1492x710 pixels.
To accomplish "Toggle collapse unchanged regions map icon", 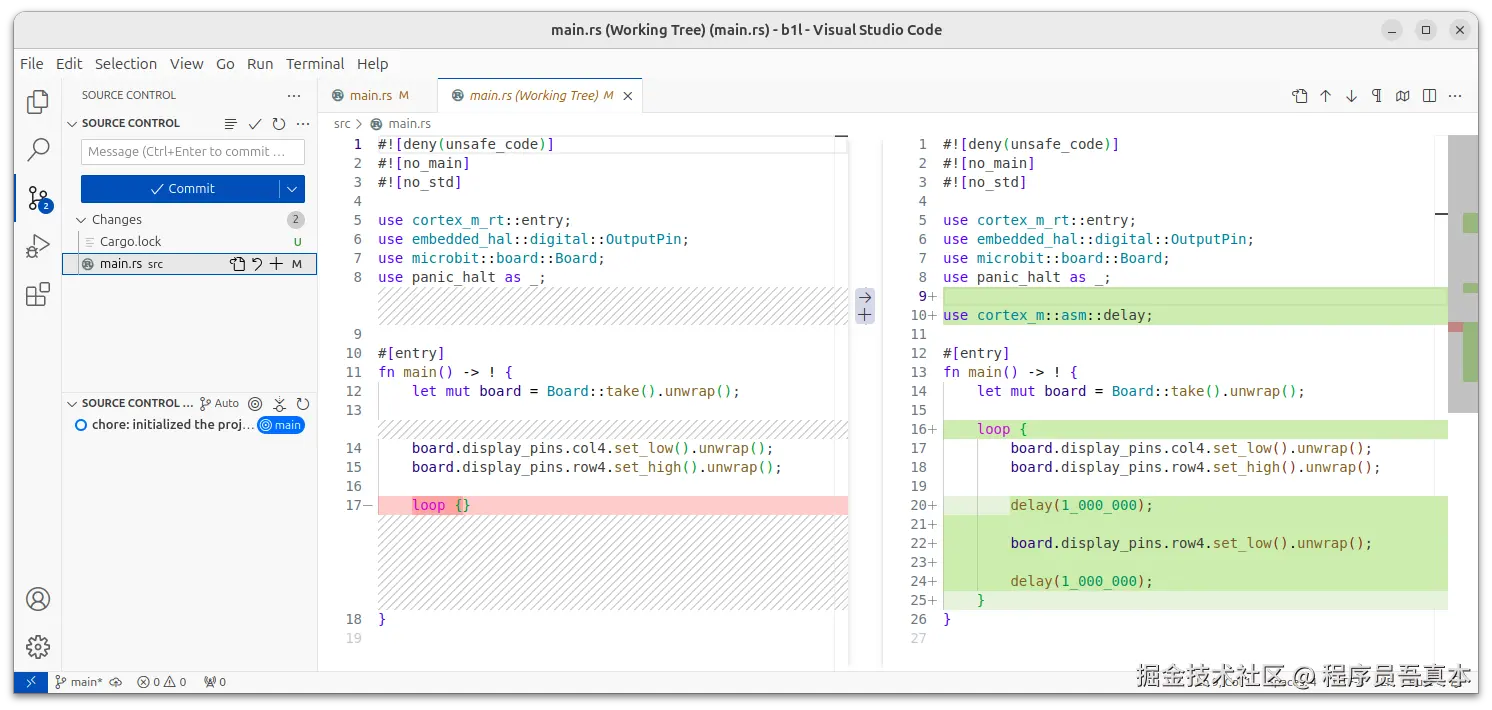I will coord(1403,96).
